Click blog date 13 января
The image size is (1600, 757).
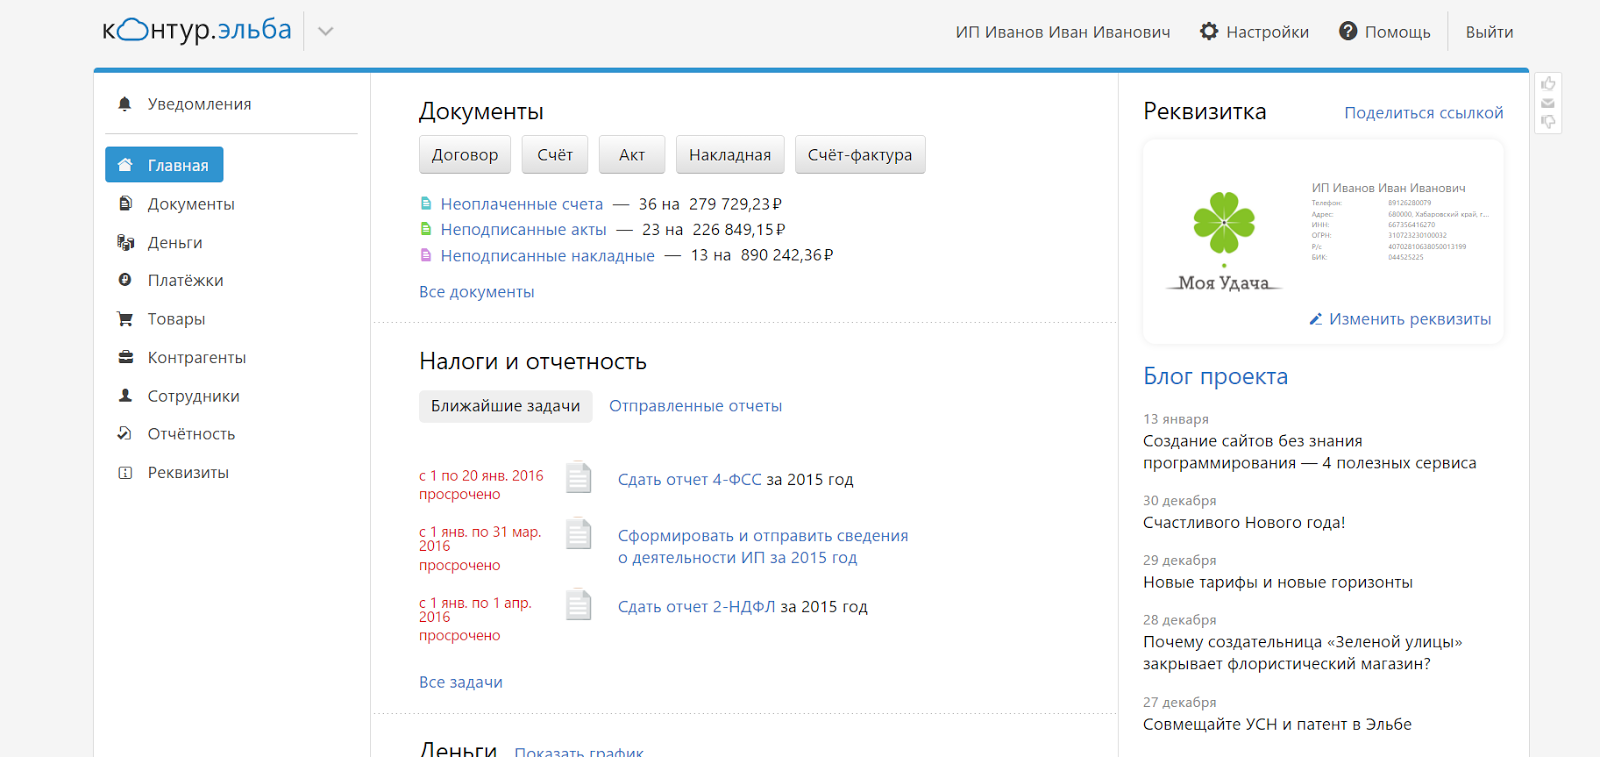pos(1176,419)
